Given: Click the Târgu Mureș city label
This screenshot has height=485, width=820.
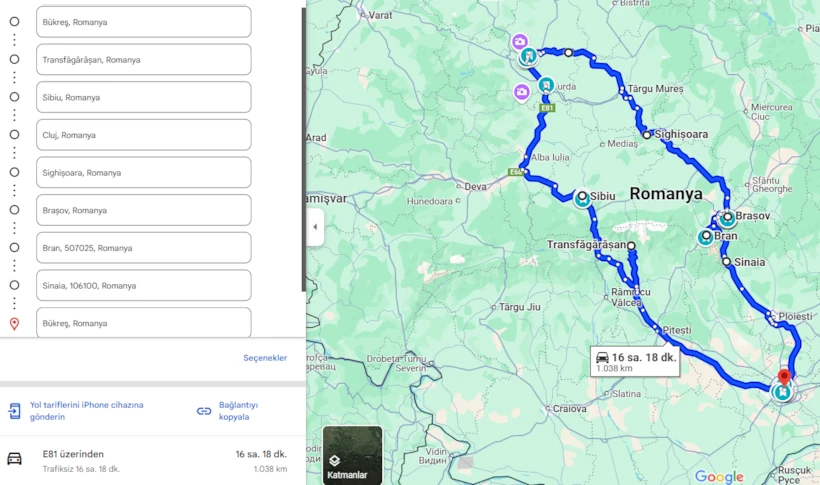Looking at the screenshot, I should [655, 89].
